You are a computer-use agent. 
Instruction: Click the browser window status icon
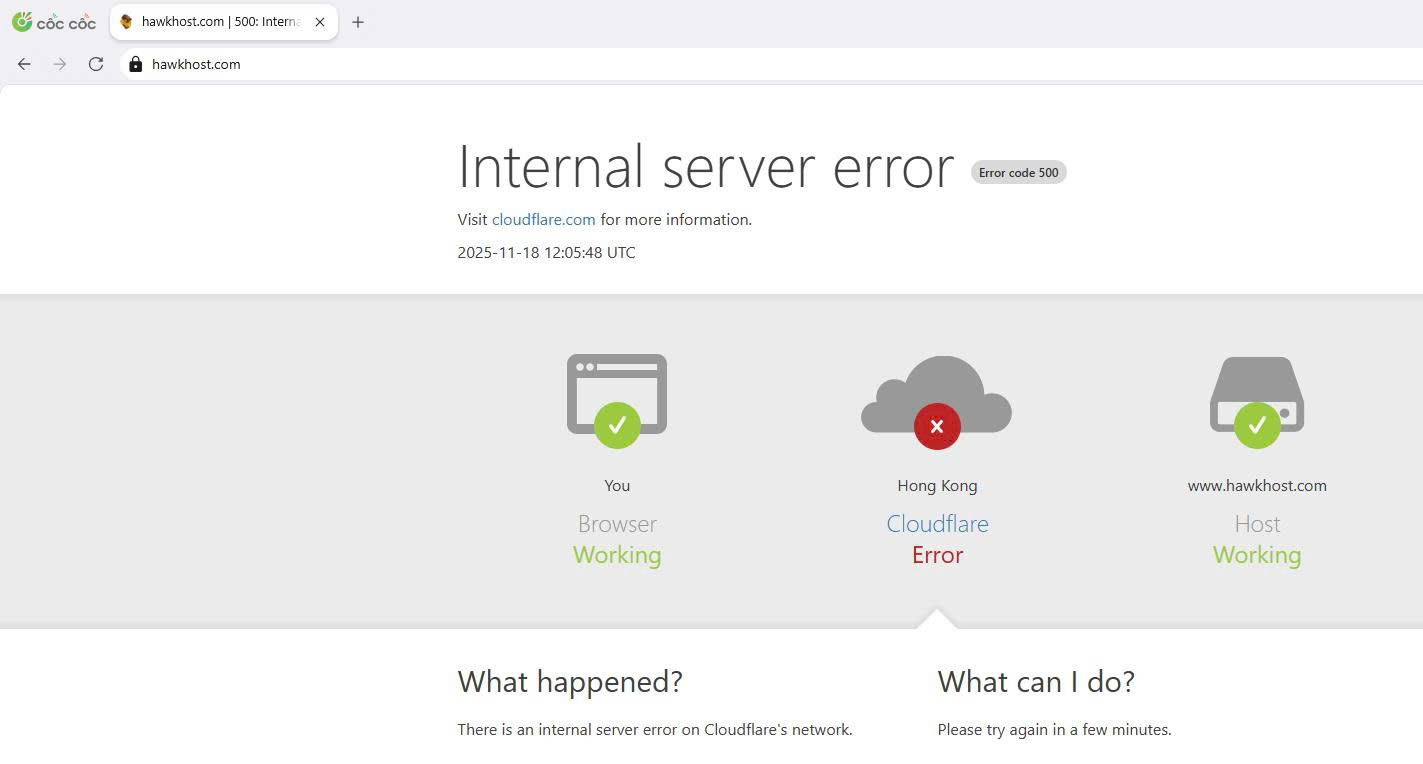pos(616,385)
